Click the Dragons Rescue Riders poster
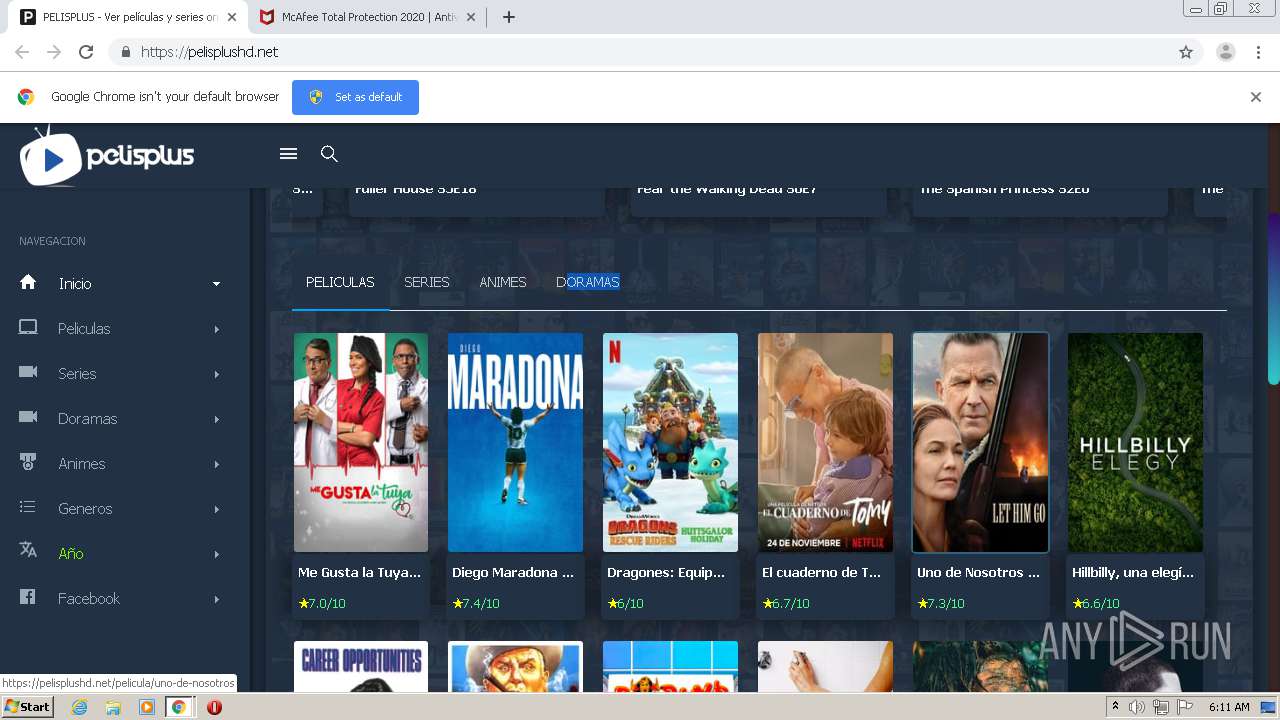1280x720 pixels. [670, 442]
